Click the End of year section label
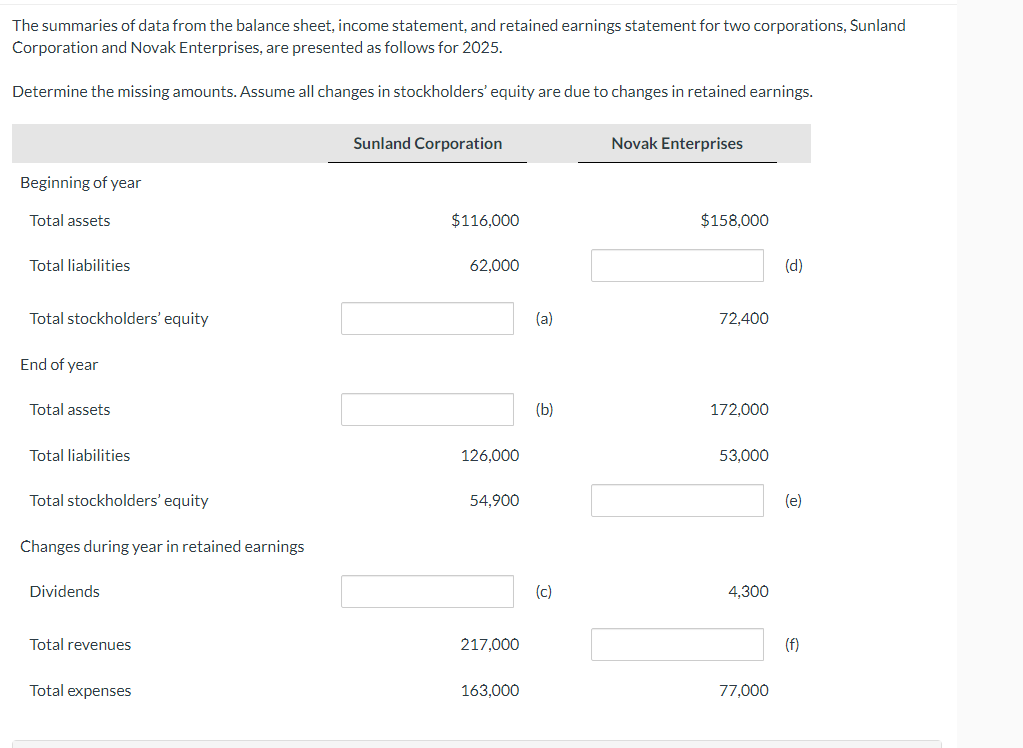Viewport: 1023px width, 748px height. (59, 364)
